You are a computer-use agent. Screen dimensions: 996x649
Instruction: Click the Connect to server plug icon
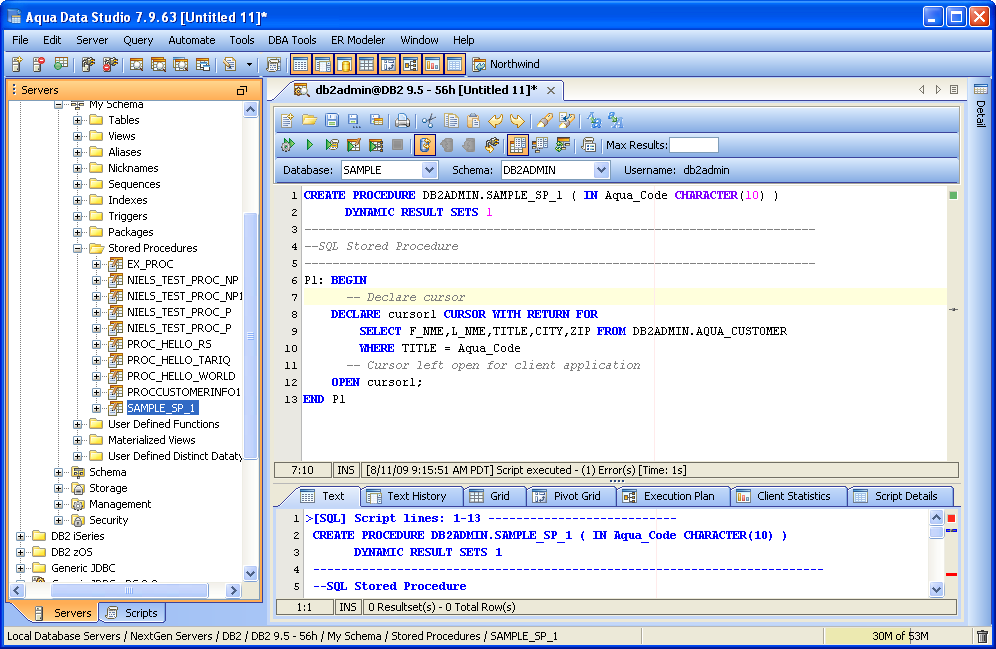click(88, 64)
